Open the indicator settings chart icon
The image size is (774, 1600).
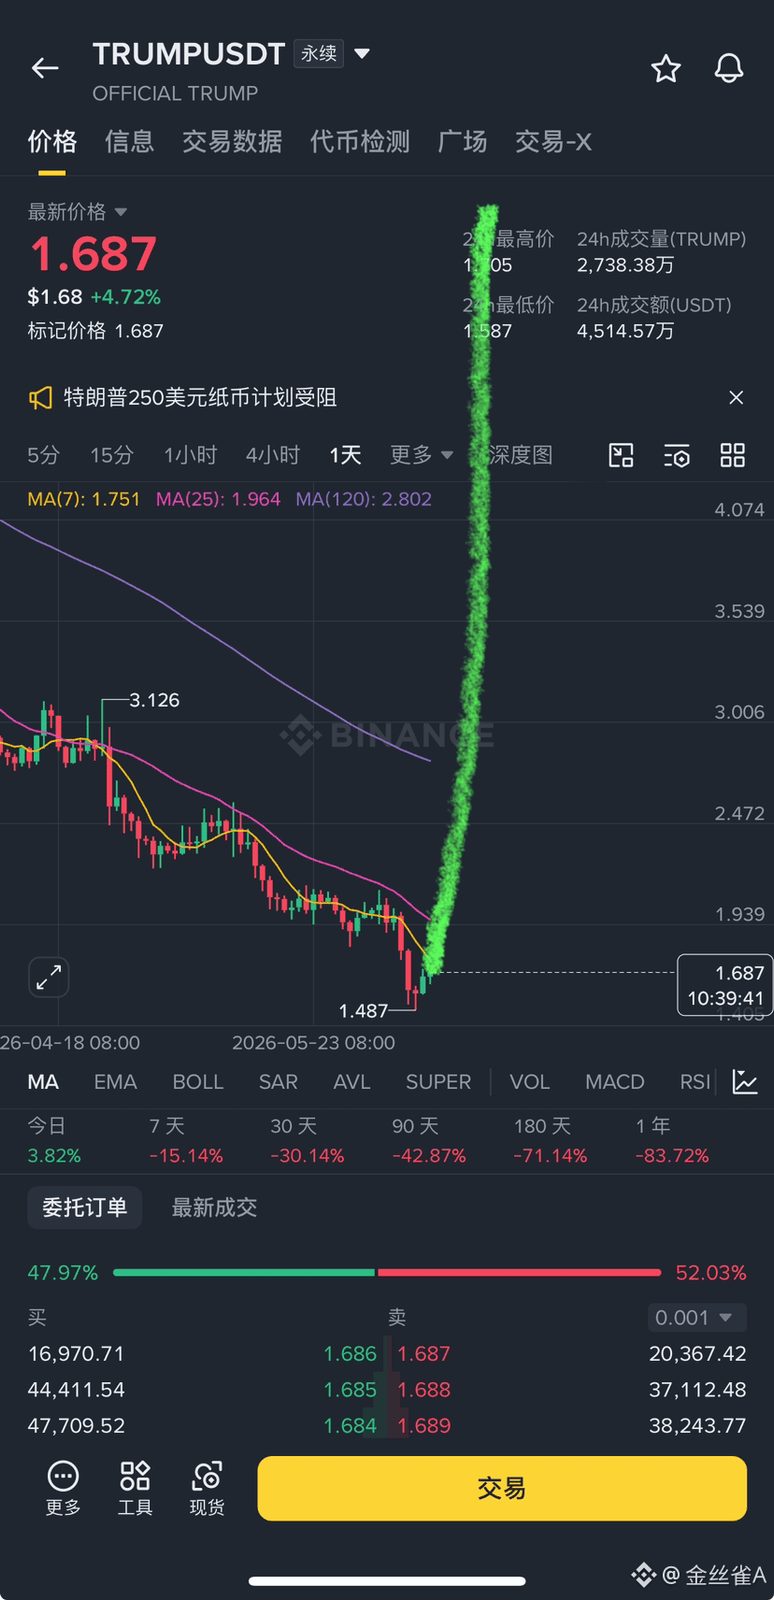745,1081
